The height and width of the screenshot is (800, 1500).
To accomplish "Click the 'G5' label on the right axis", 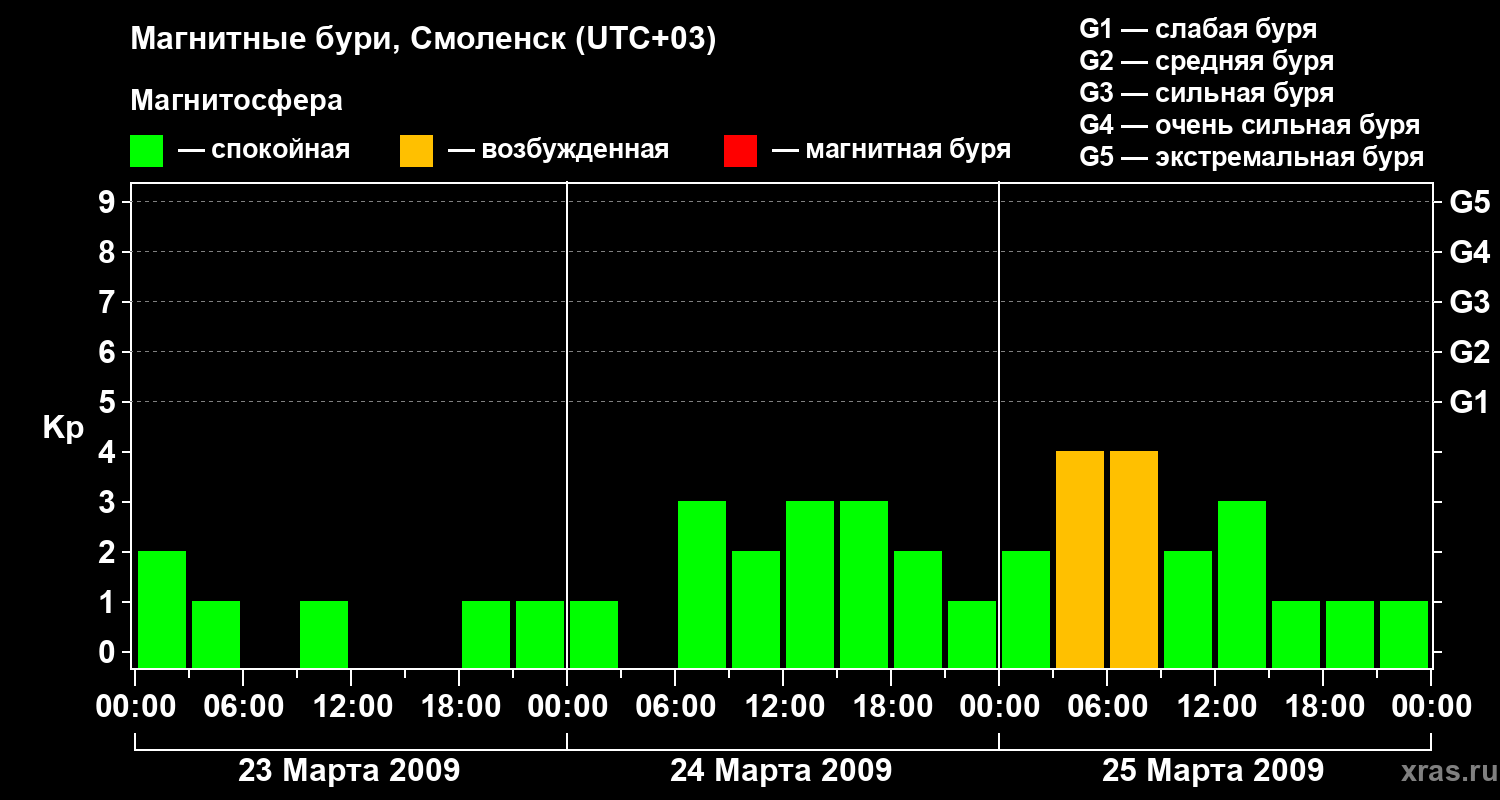I will tap(1469, 203).
